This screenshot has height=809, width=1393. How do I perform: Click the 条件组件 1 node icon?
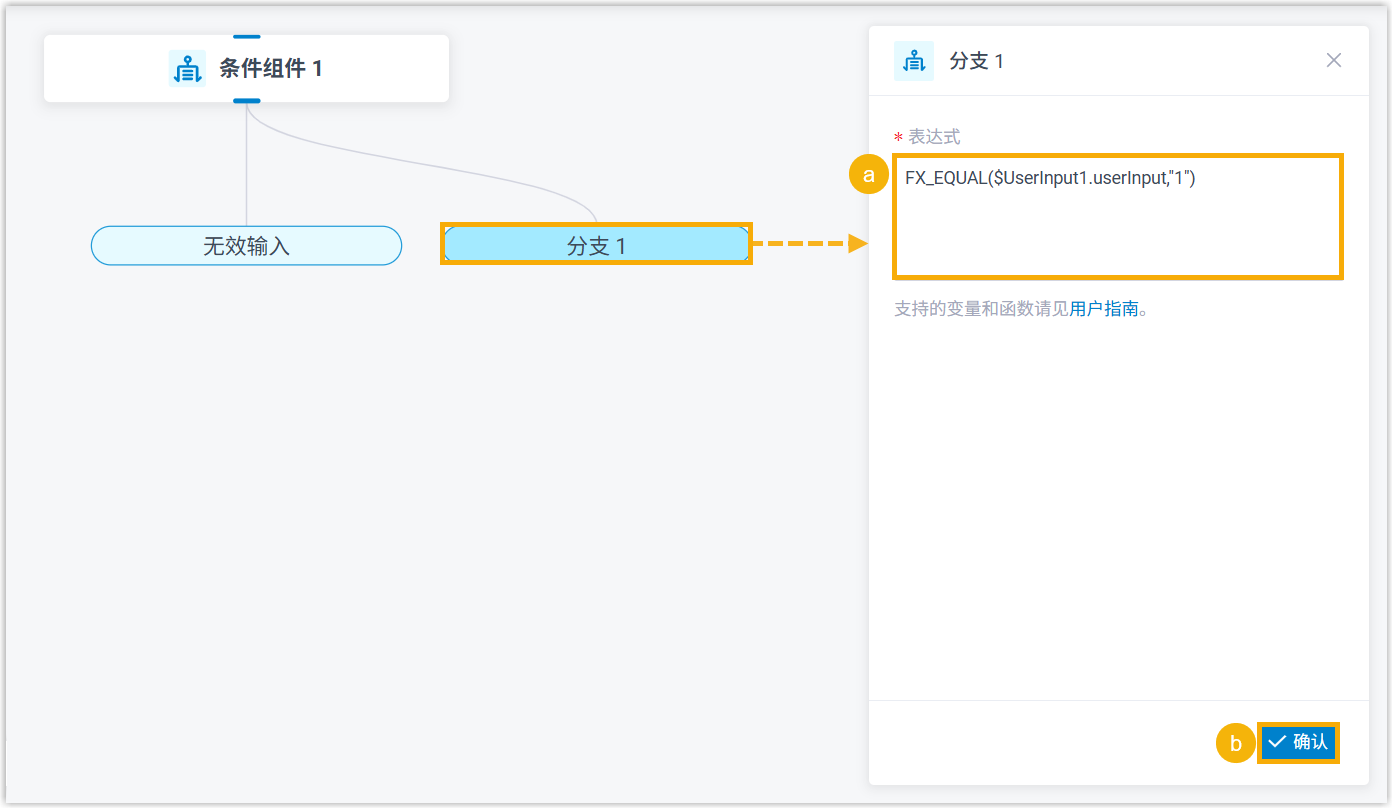187,69
